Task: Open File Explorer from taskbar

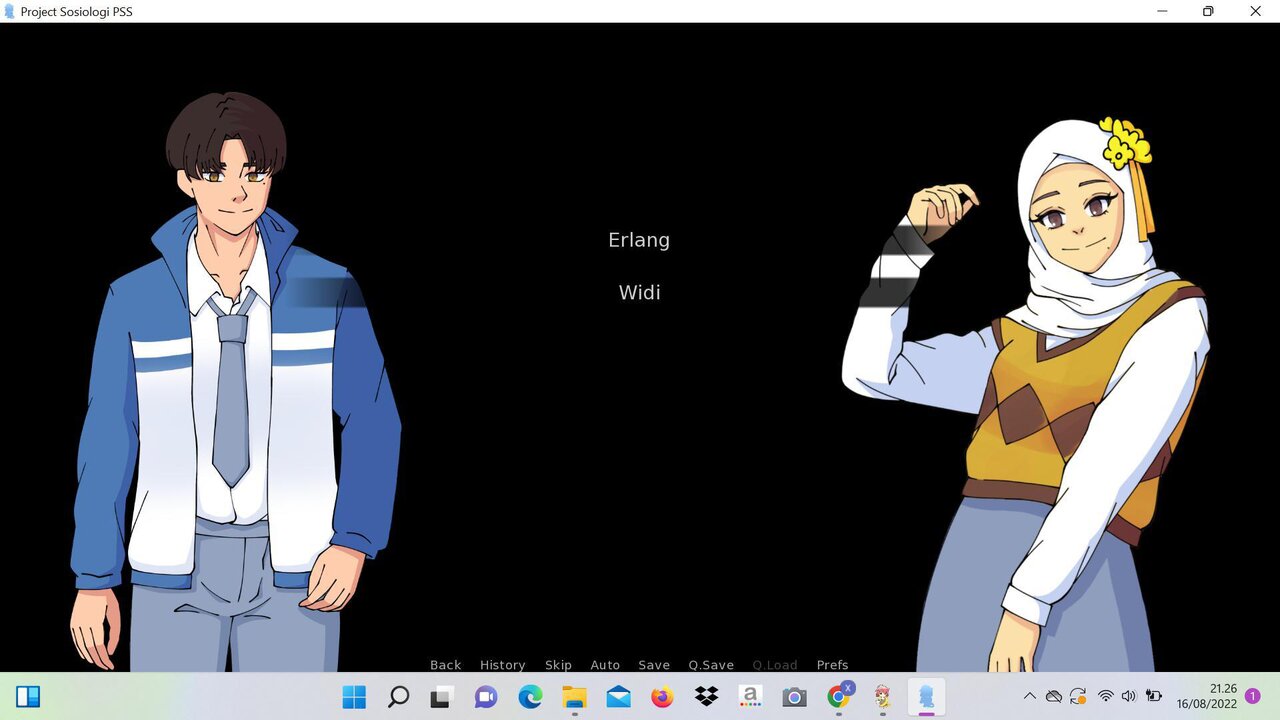Action: 574,697
